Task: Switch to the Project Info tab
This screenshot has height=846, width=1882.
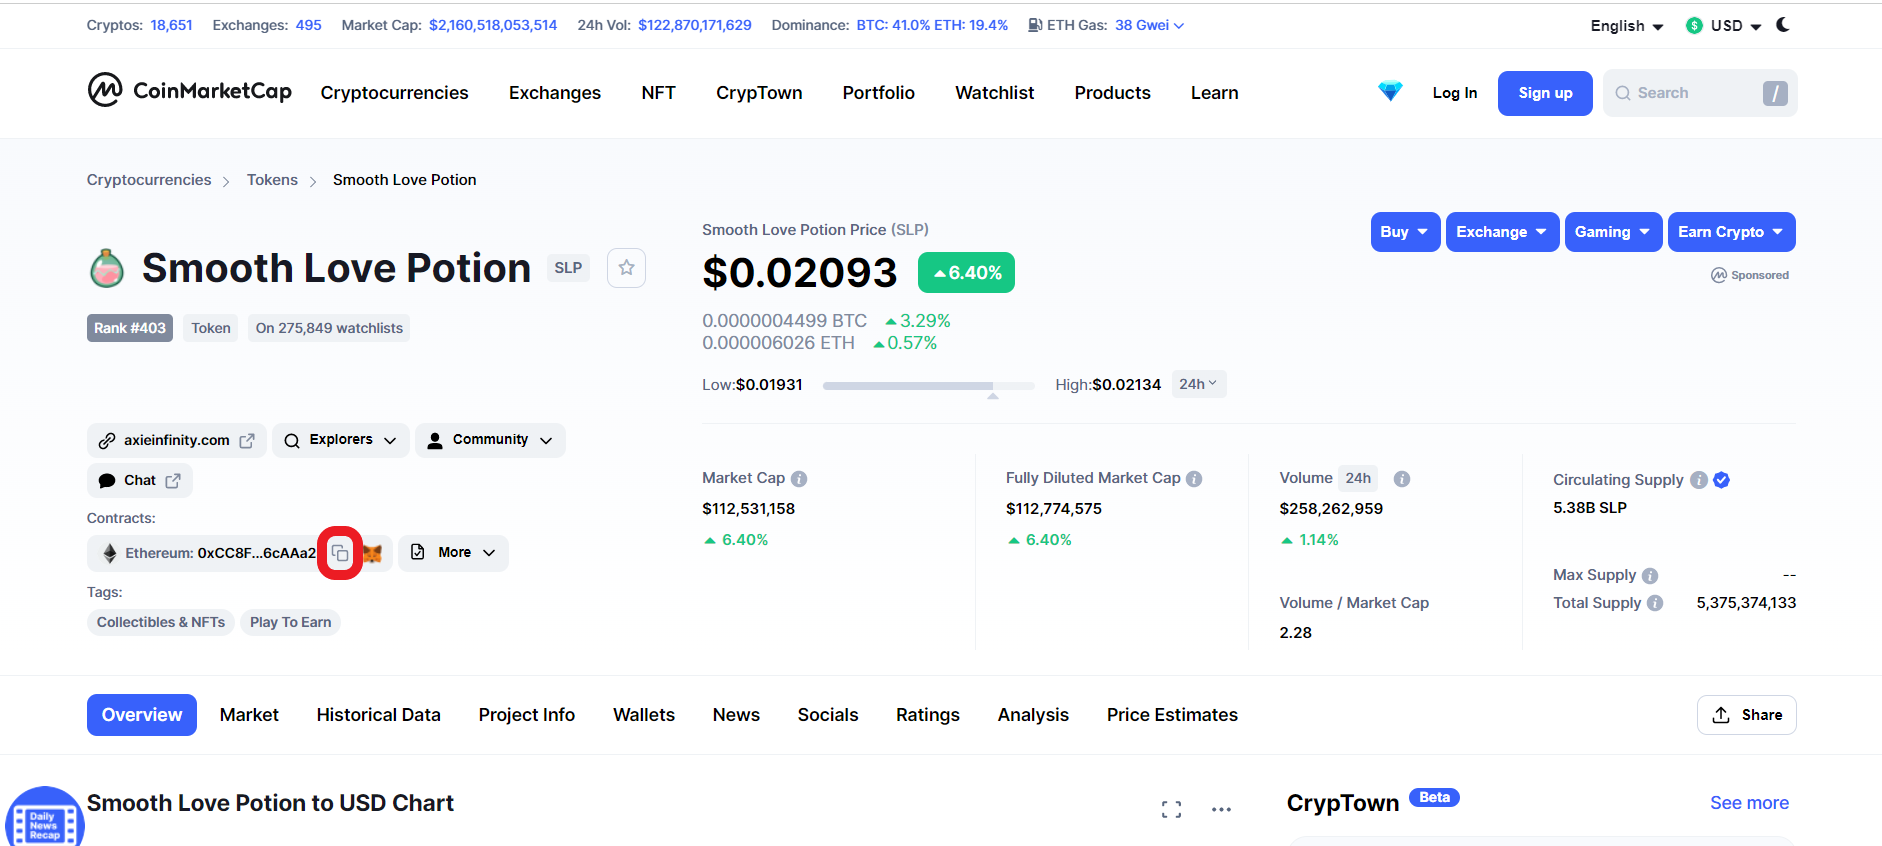Action: (x=527, y=715)
